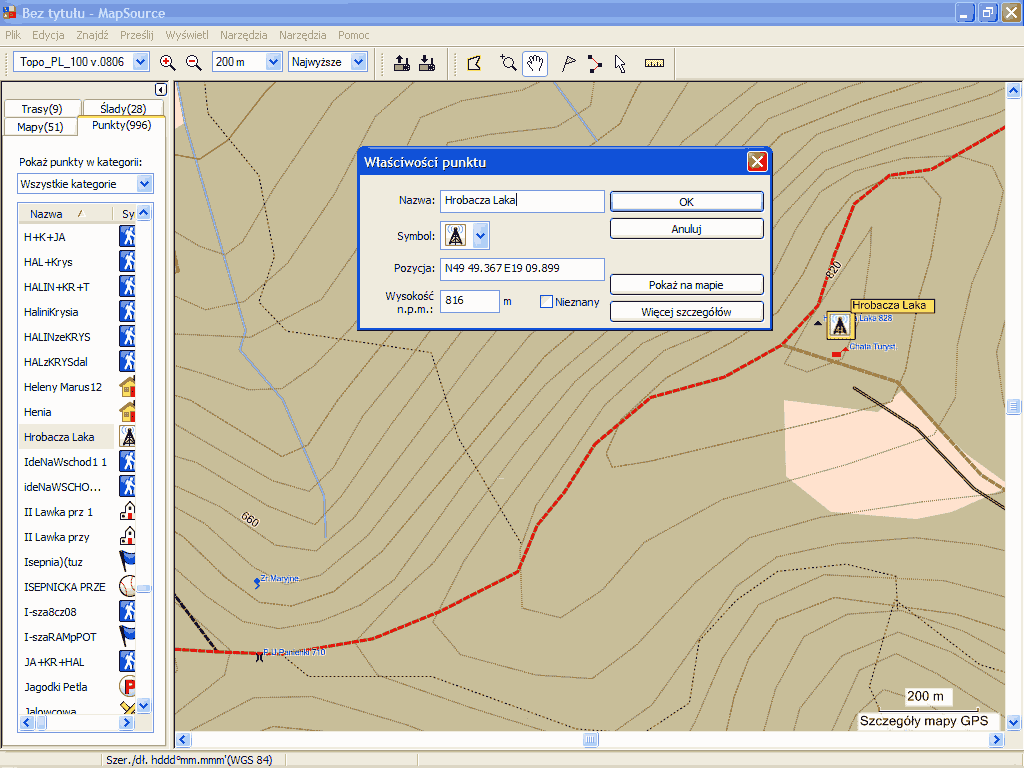Select the zoom tool in toolbar
This screenshot has height=768, width=1024.
coord(507,63)
